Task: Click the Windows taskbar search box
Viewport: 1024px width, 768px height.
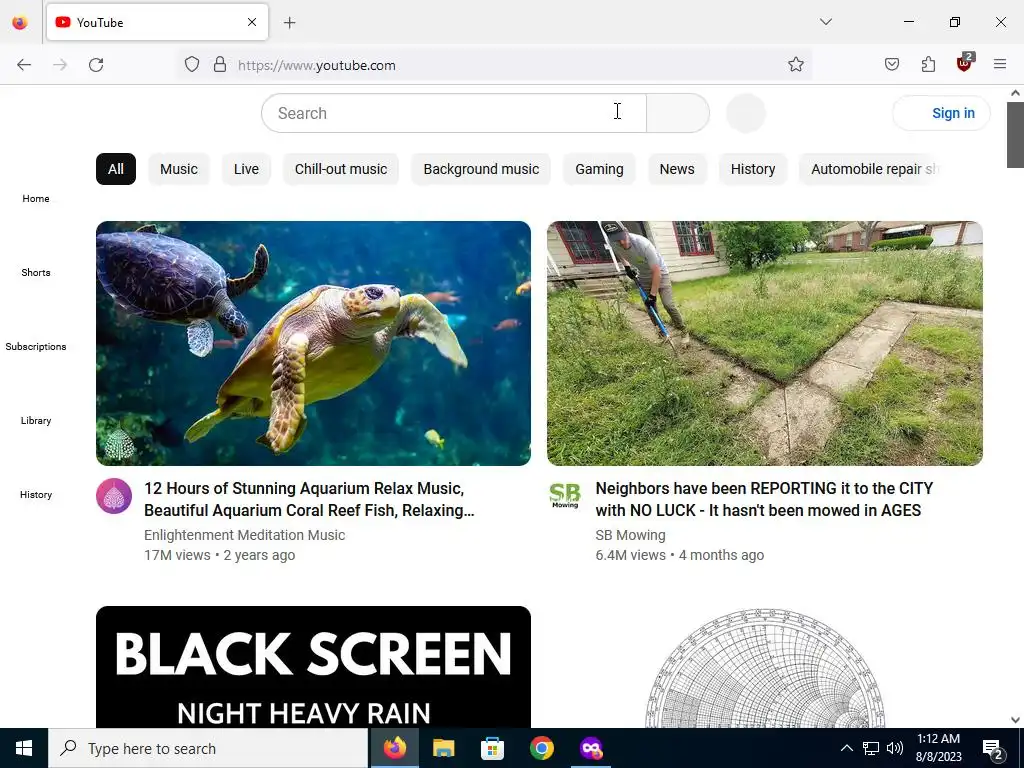Action: pos(208,748)
